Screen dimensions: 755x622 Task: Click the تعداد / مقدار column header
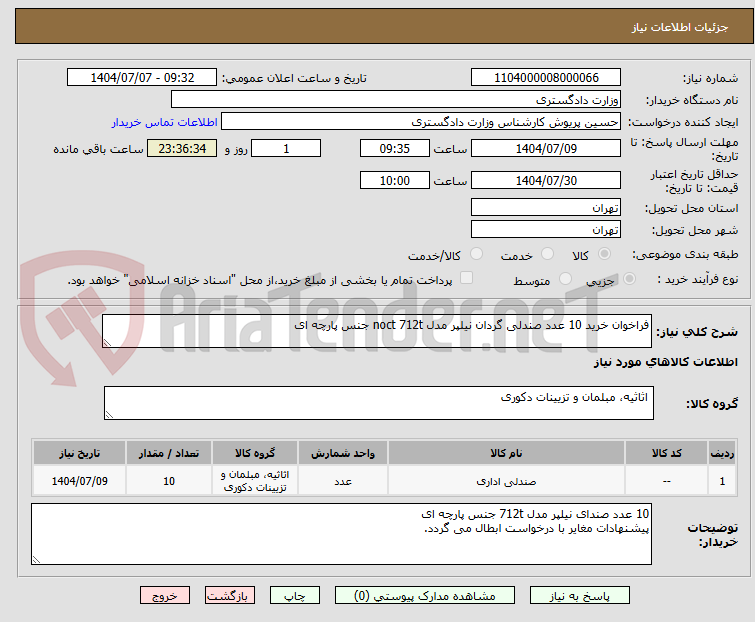[x=169, y=453]
